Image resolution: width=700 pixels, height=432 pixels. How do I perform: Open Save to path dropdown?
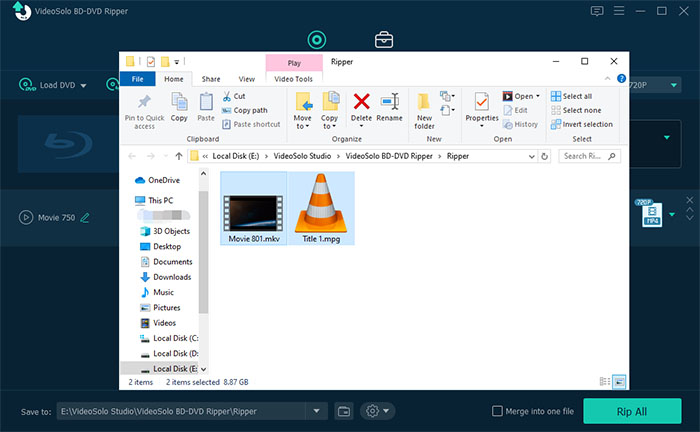pos(316,411)
